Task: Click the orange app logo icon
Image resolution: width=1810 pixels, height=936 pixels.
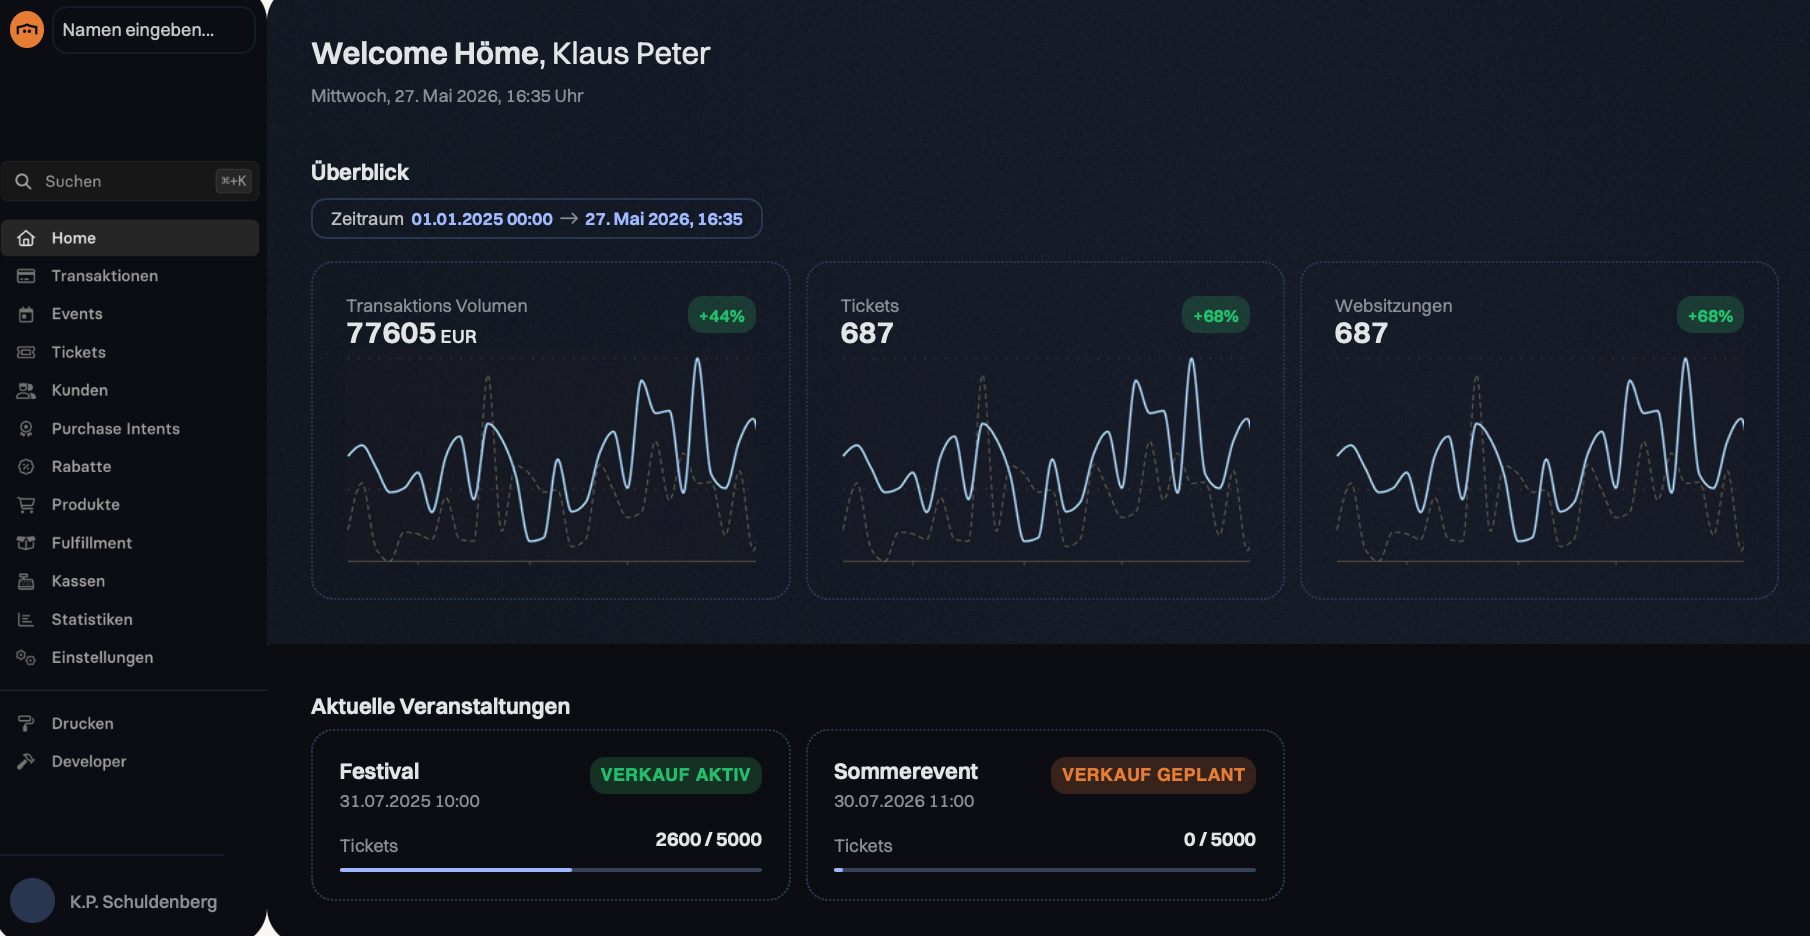Action: pos(27,29)
